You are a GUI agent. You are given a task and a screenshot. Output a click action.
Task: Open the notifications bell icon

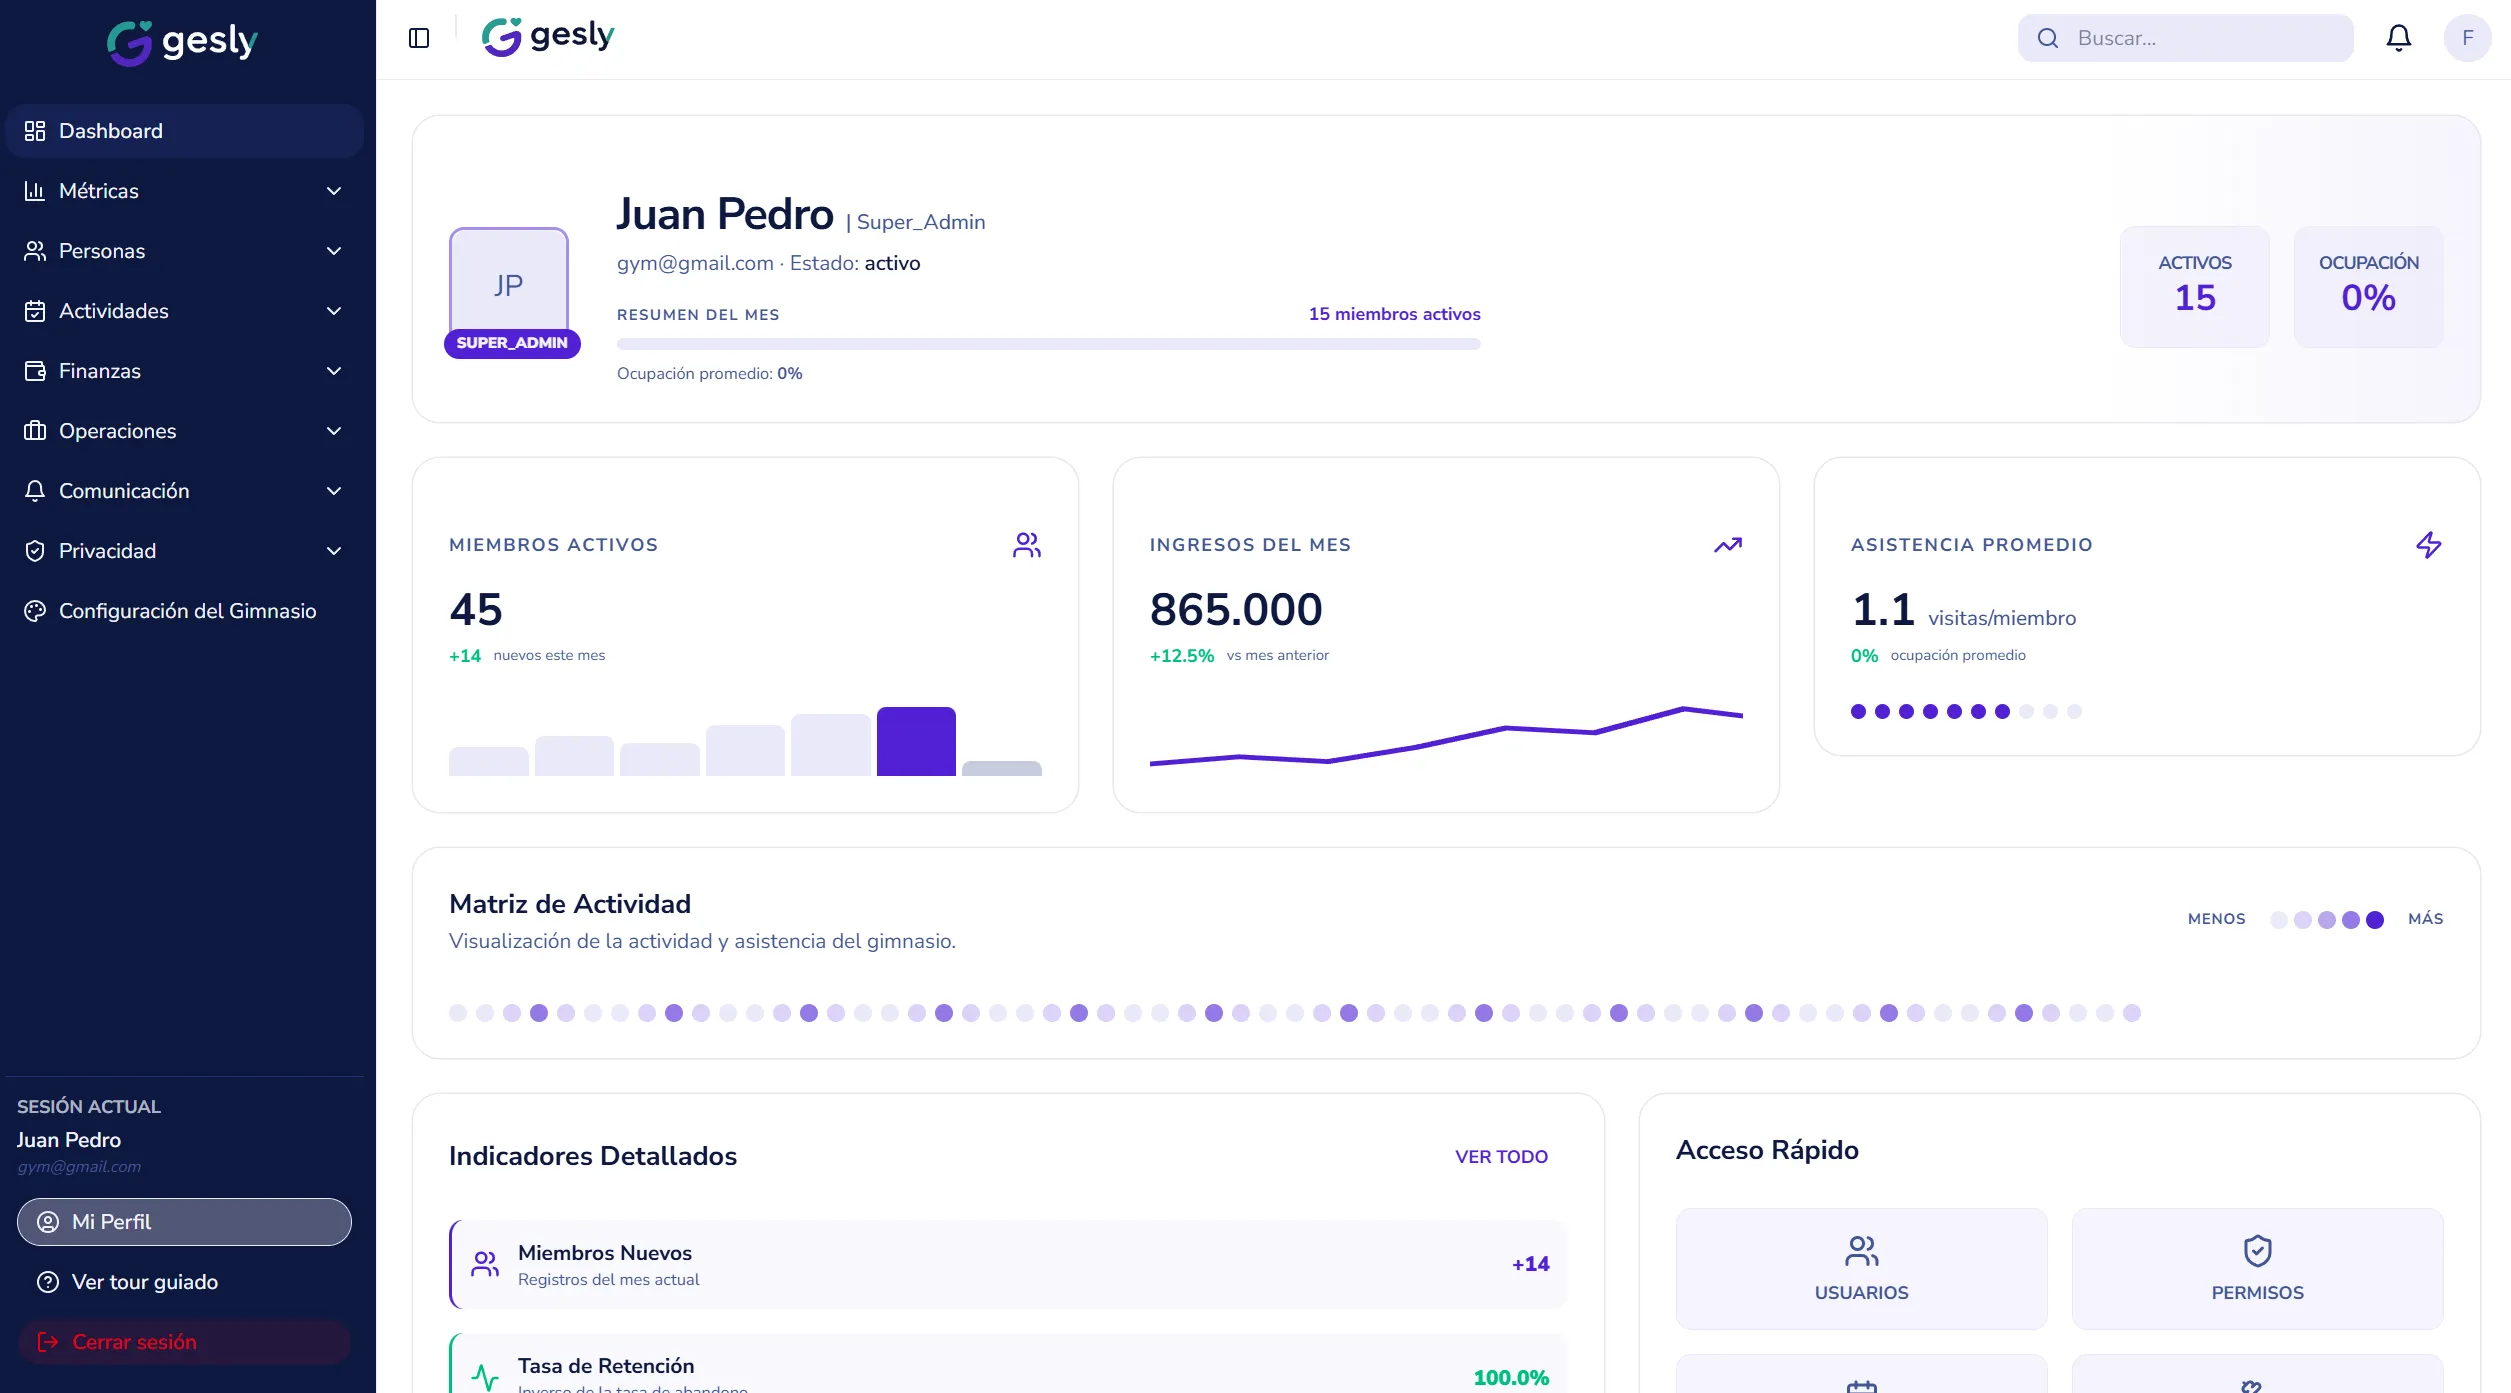(2398, 38)
